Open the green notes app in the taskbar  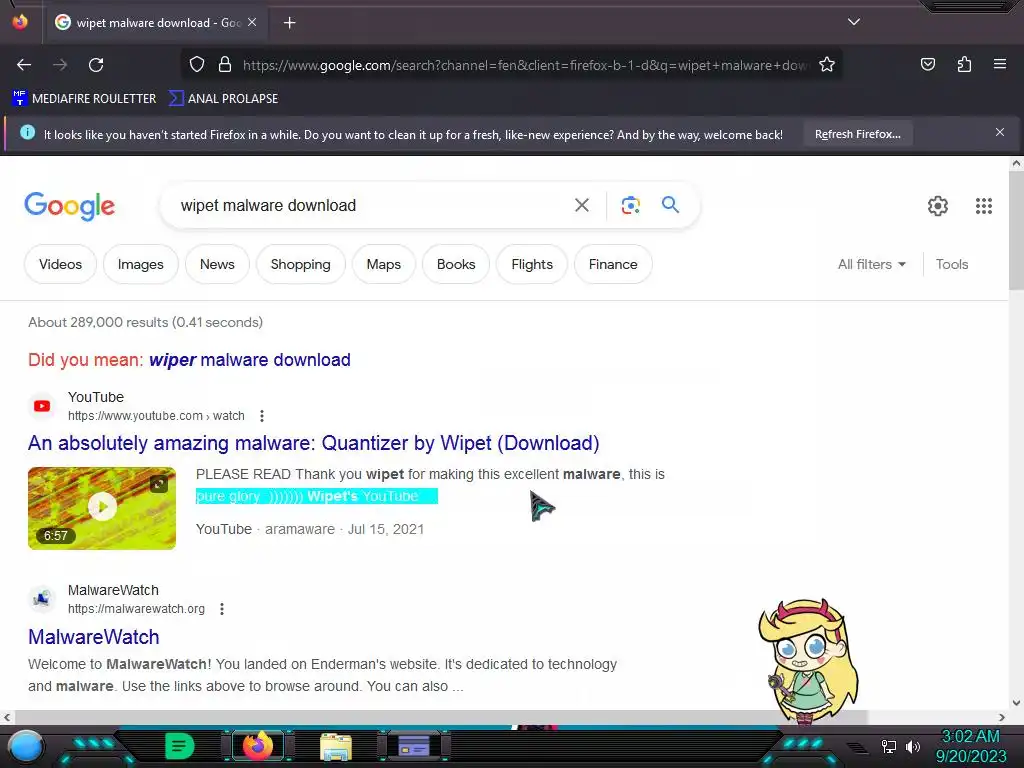tap(179, 746)
